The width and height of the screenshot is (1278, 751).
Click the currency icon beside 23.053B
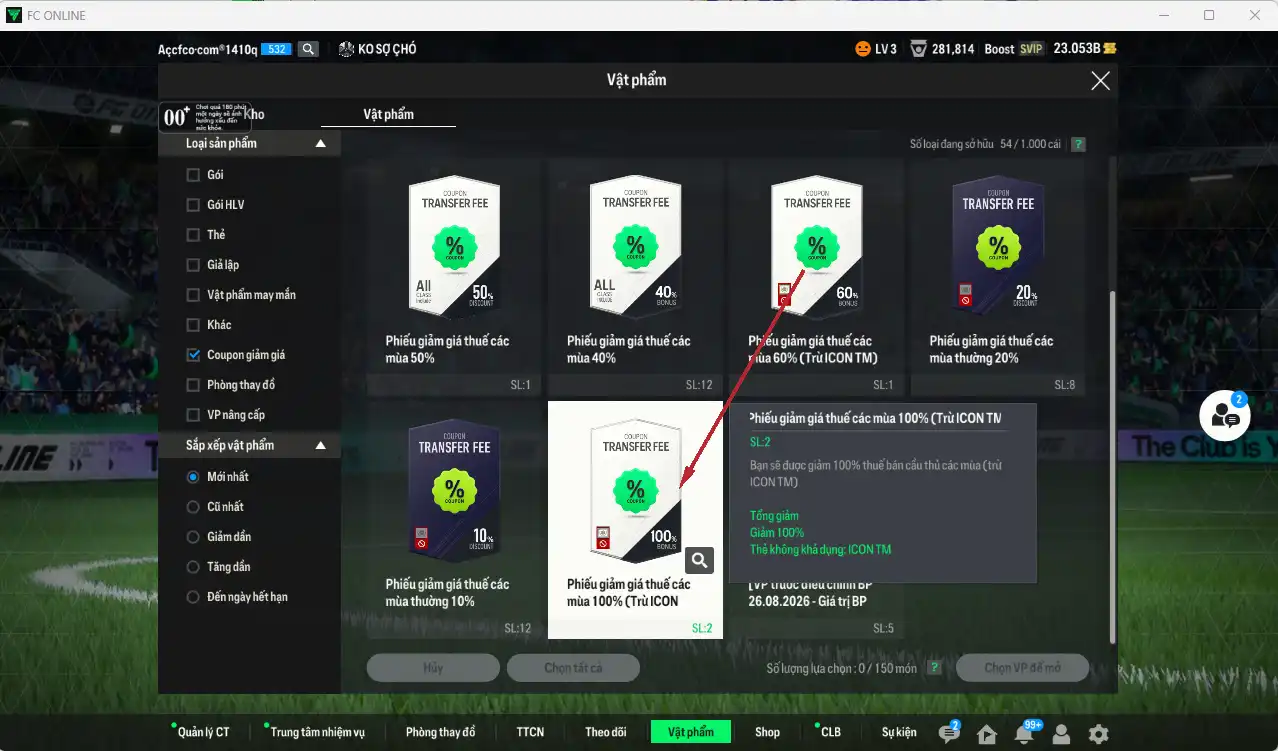coord(1110,49)
